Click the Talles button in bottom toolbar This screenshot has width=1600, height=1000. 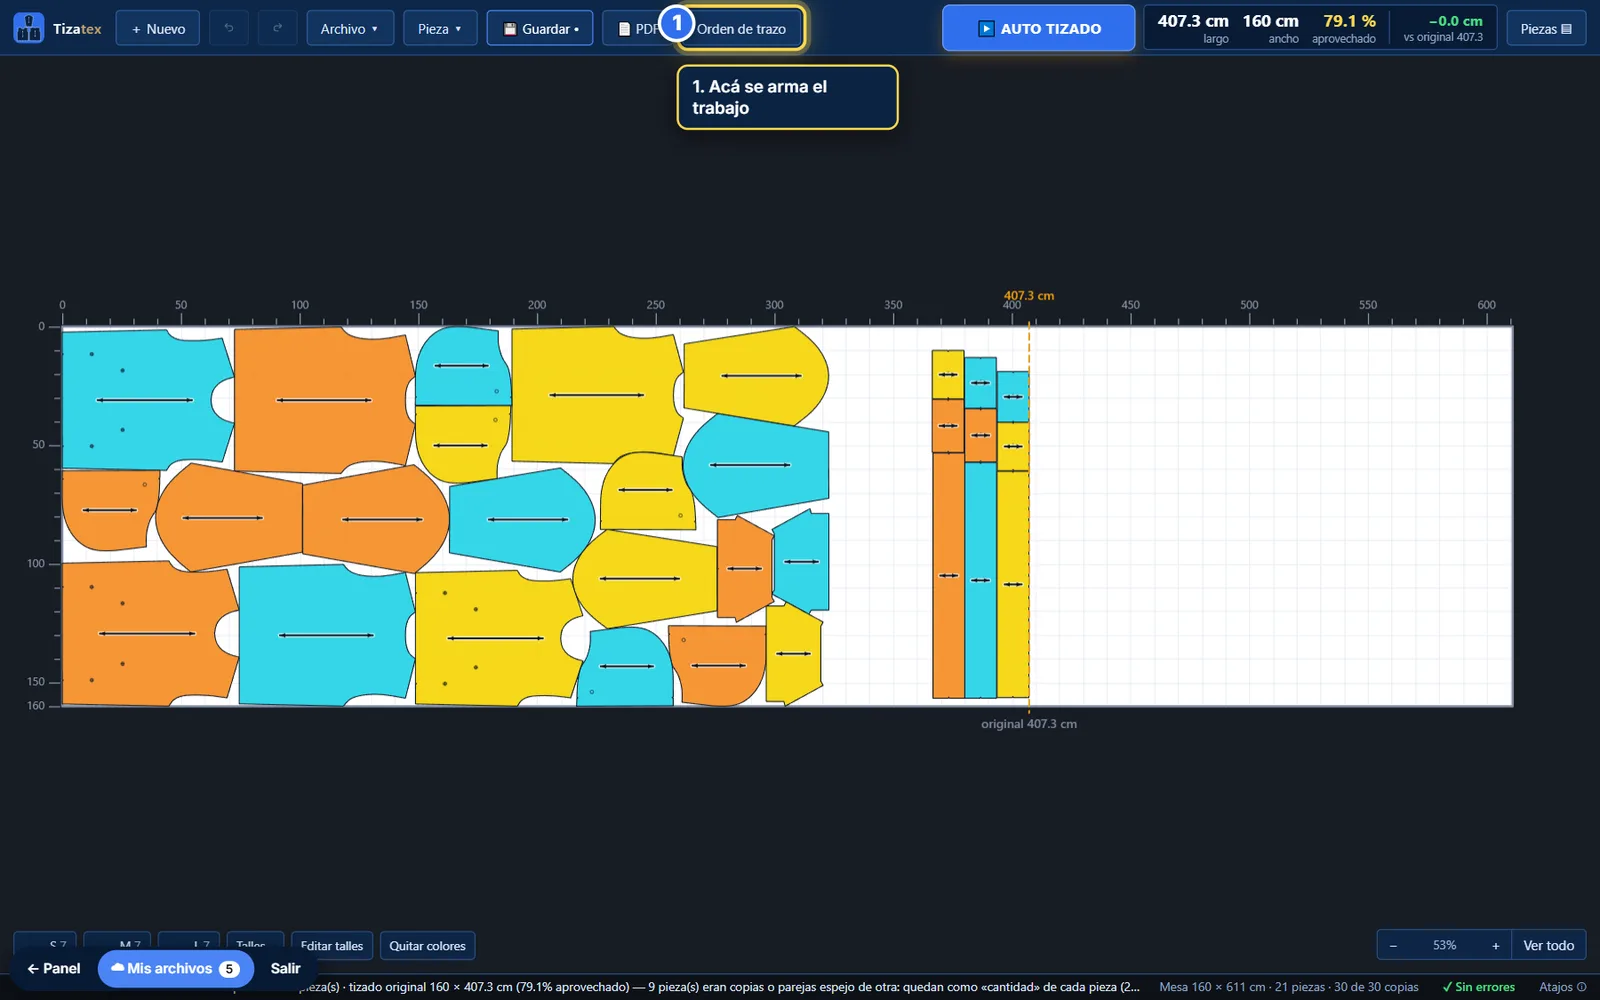(254, 945)
